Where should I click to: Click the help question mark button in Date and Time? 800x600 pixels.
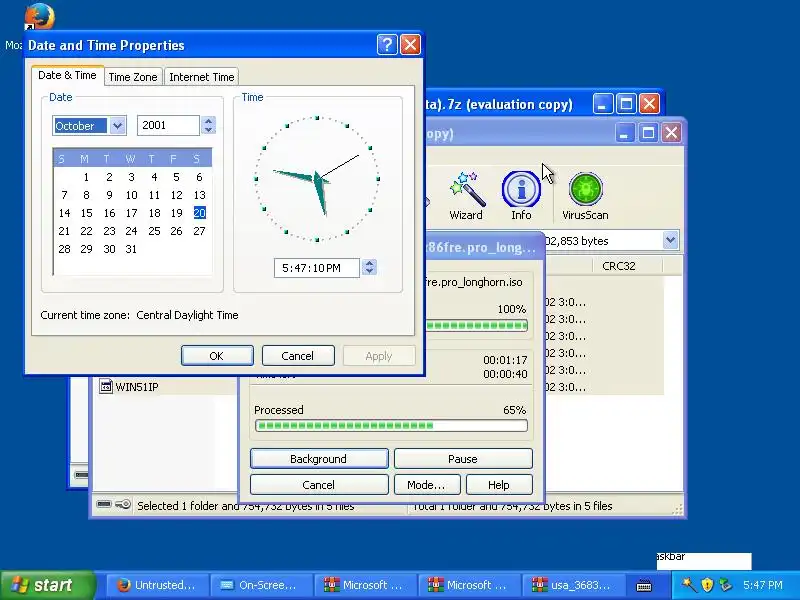[x=387, y=45]
